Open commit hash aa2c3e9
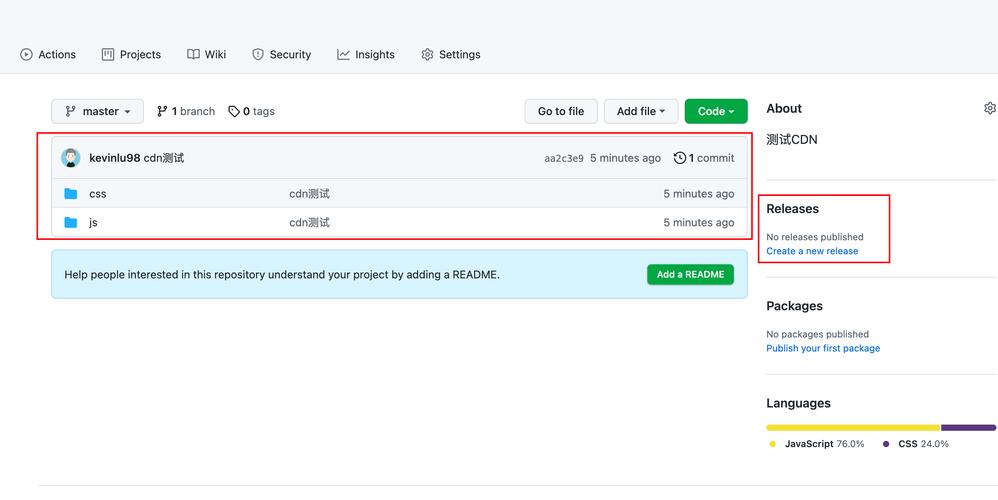The image size is (998, 500). [x=564, y=158]
